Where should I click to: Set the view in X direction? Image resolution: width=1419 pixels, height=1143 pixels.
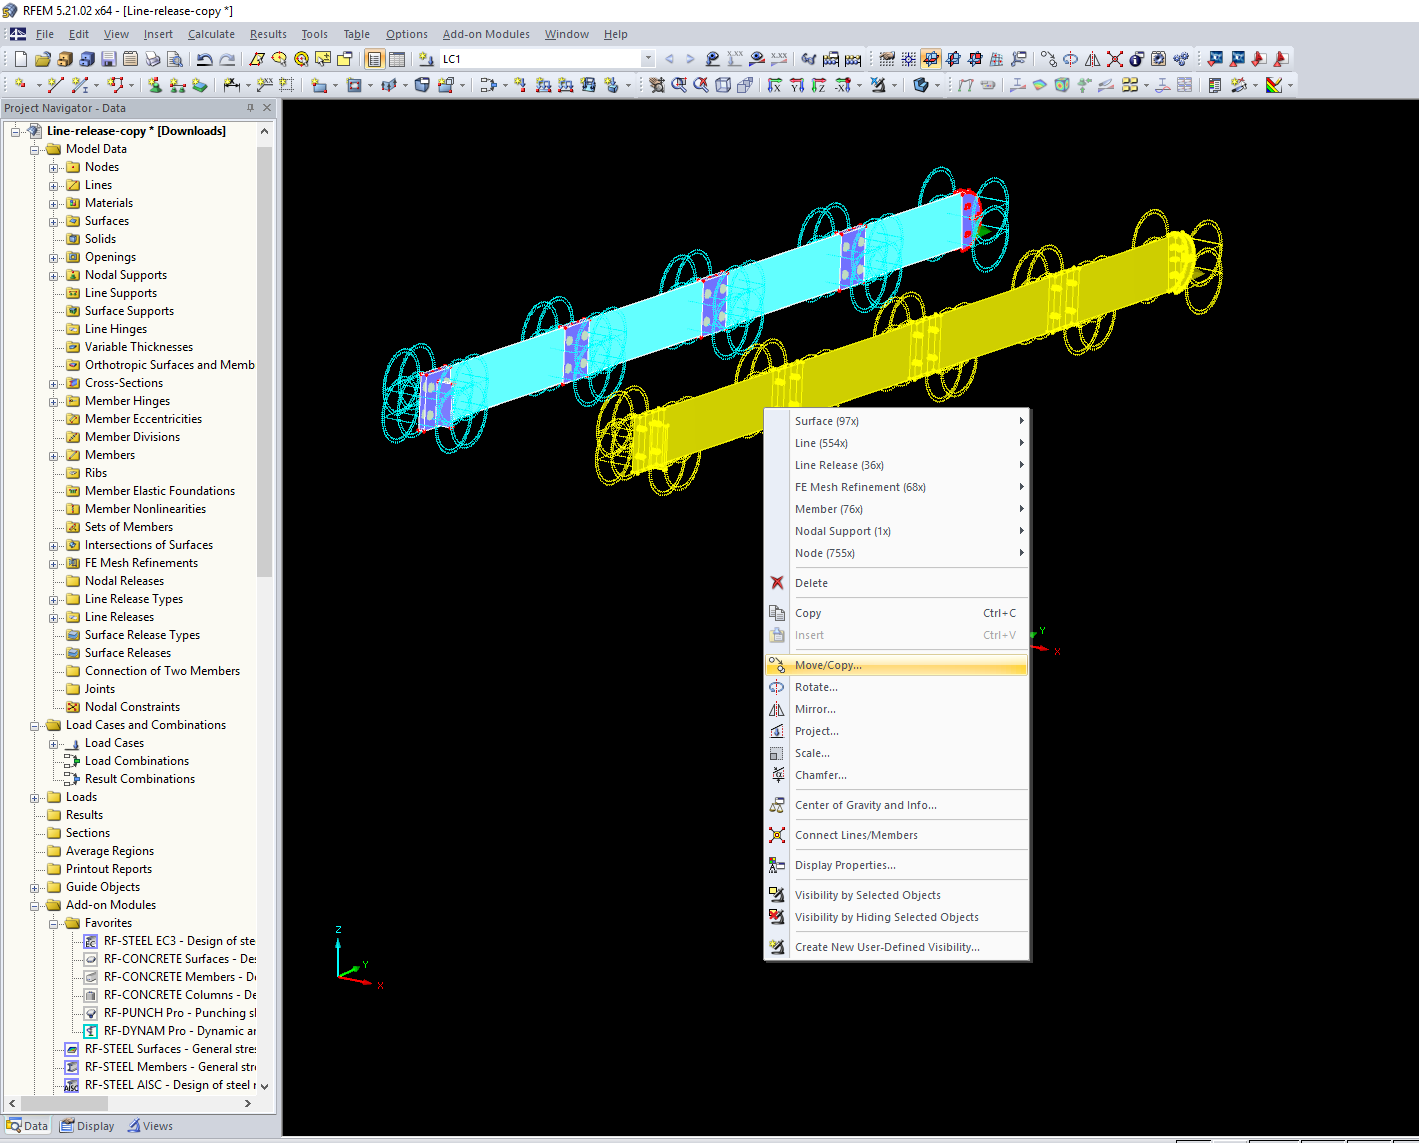click(x=774, y=85)
